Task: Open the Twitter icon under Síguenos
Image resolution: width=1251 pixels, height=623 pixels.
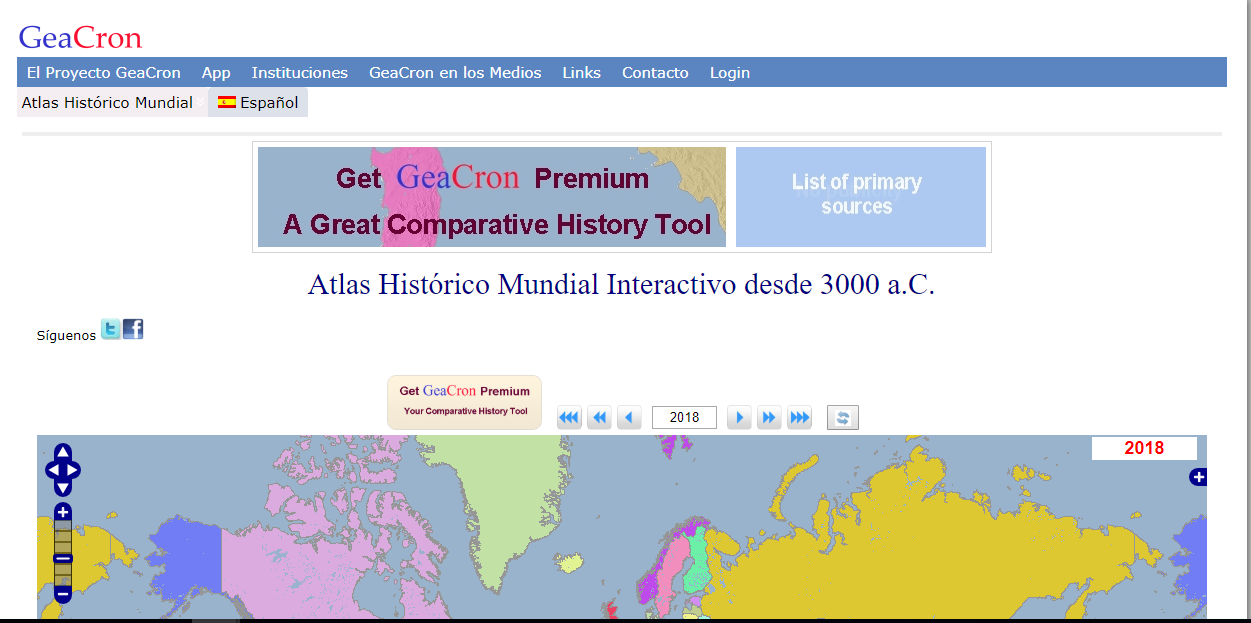Action: coord(110,328)
